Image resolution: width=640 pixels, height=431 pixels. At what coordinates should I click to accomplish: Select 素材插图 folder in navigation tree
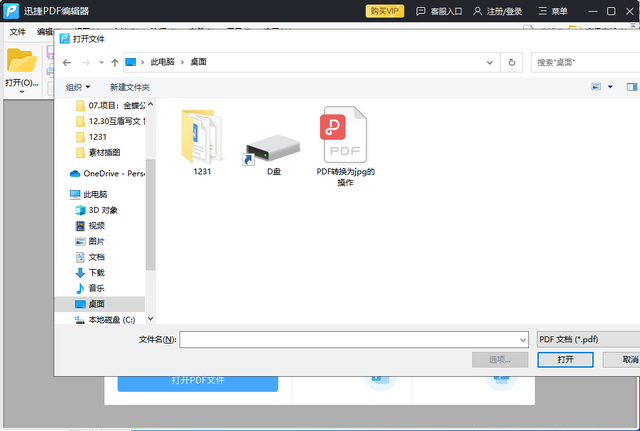(98, 152)
